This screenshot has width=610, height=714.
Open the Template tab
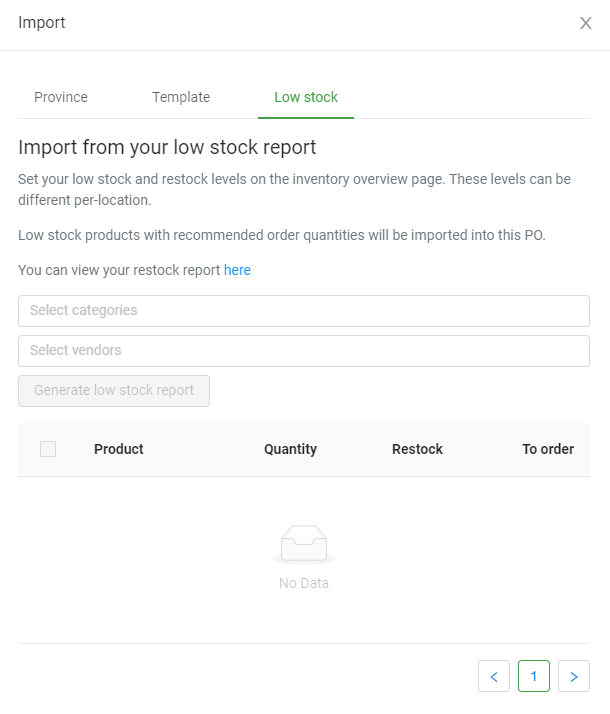pyautogui.click(x=181, y=97)
